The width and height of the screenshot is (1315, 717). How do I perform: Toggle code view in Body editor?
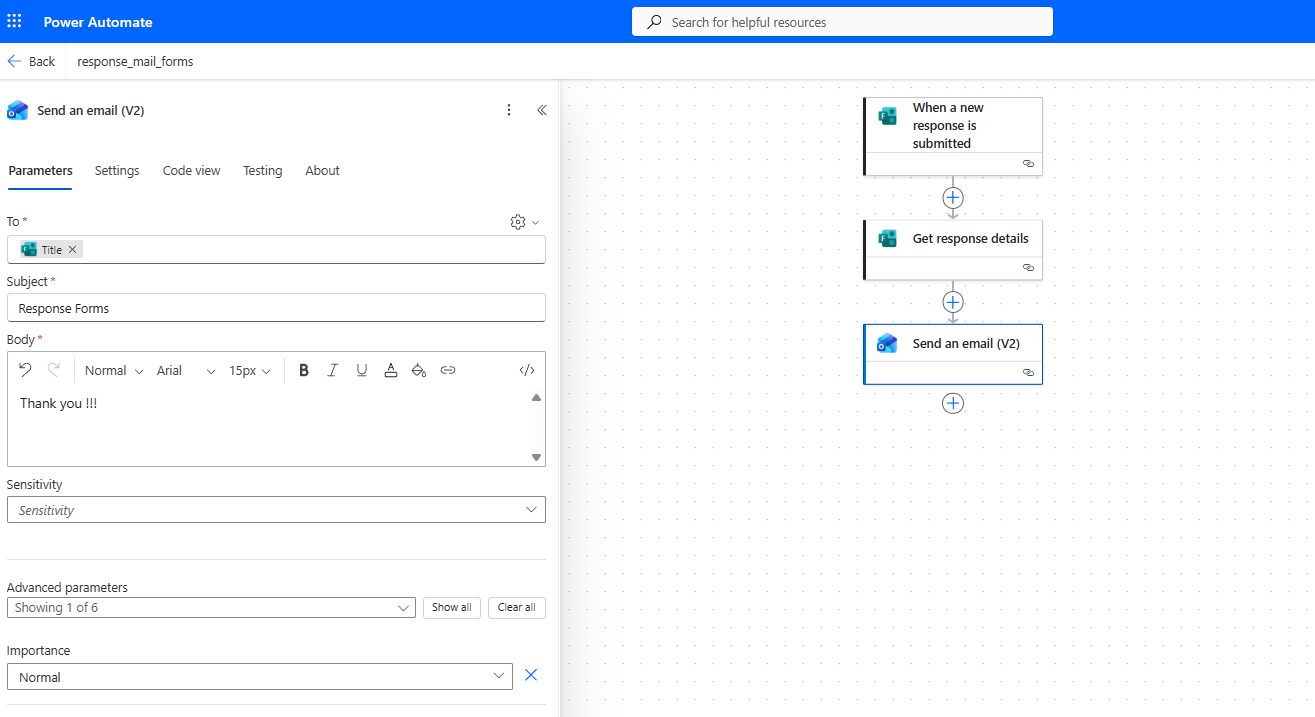pyautogui.click(x=527, y=370)
